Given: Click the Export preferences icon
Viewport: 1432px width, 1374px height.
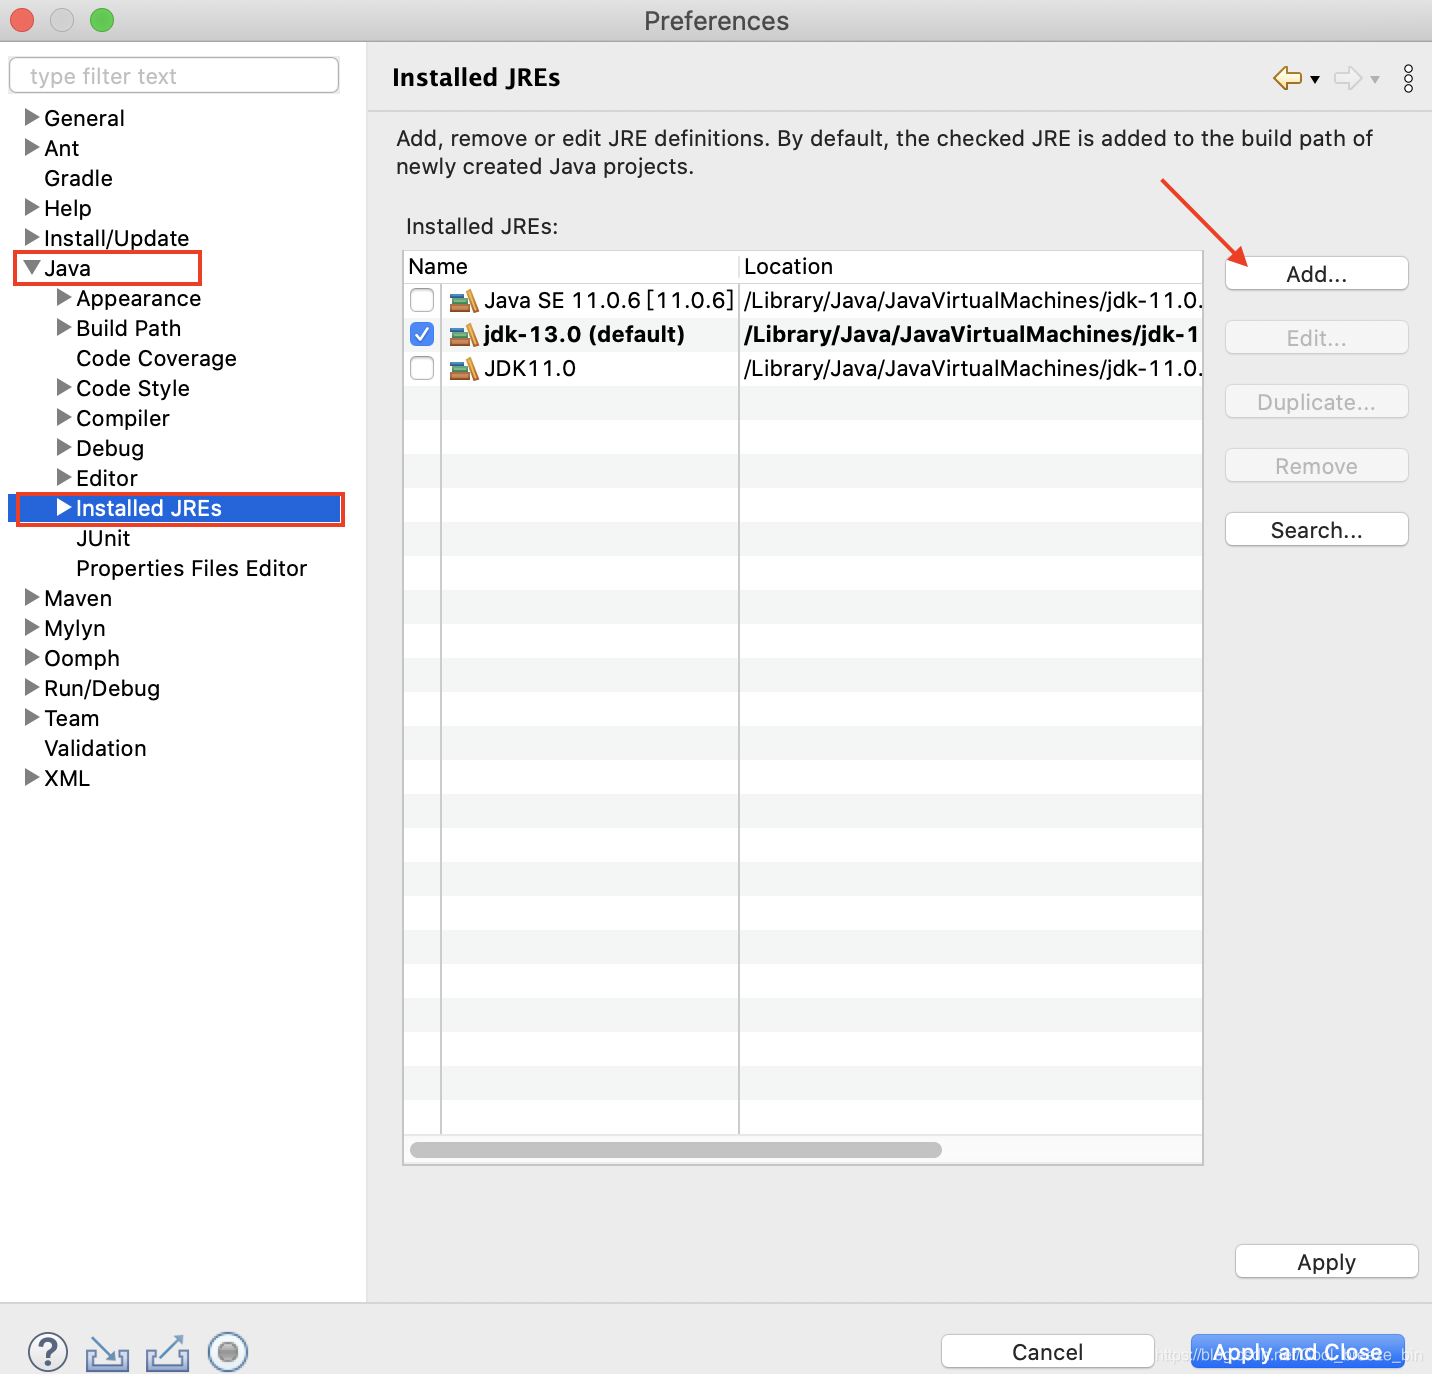Looking at the screenshot, I should [167, 1353].
